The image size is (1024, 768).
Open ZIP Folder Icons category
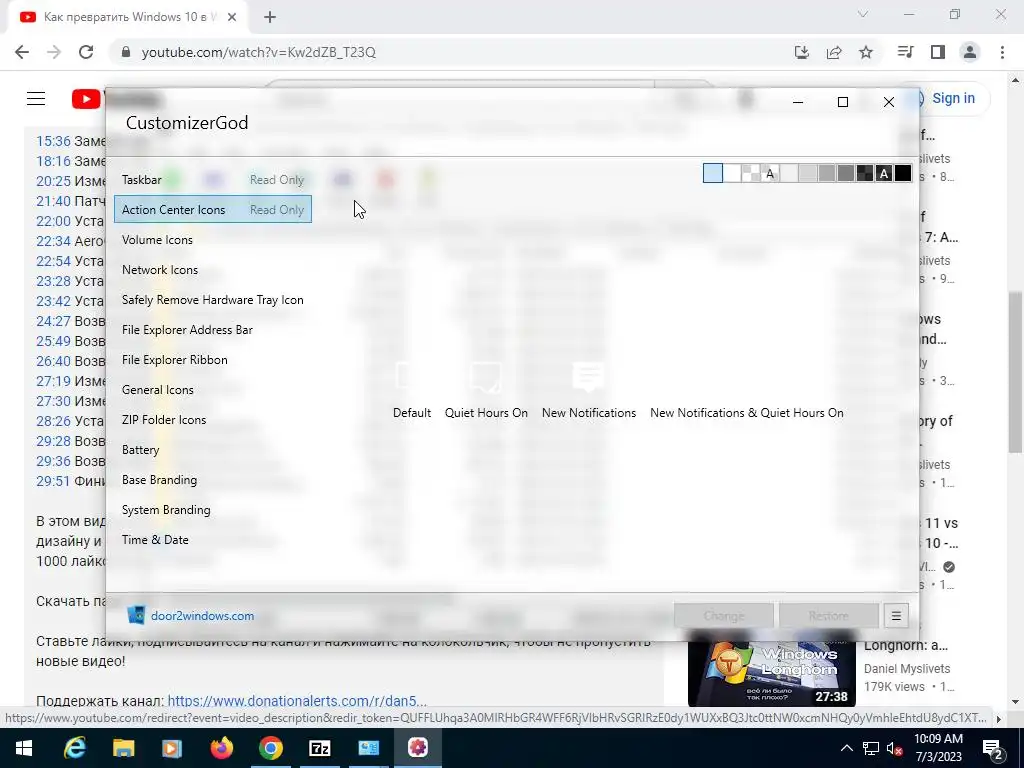(213, 420)
